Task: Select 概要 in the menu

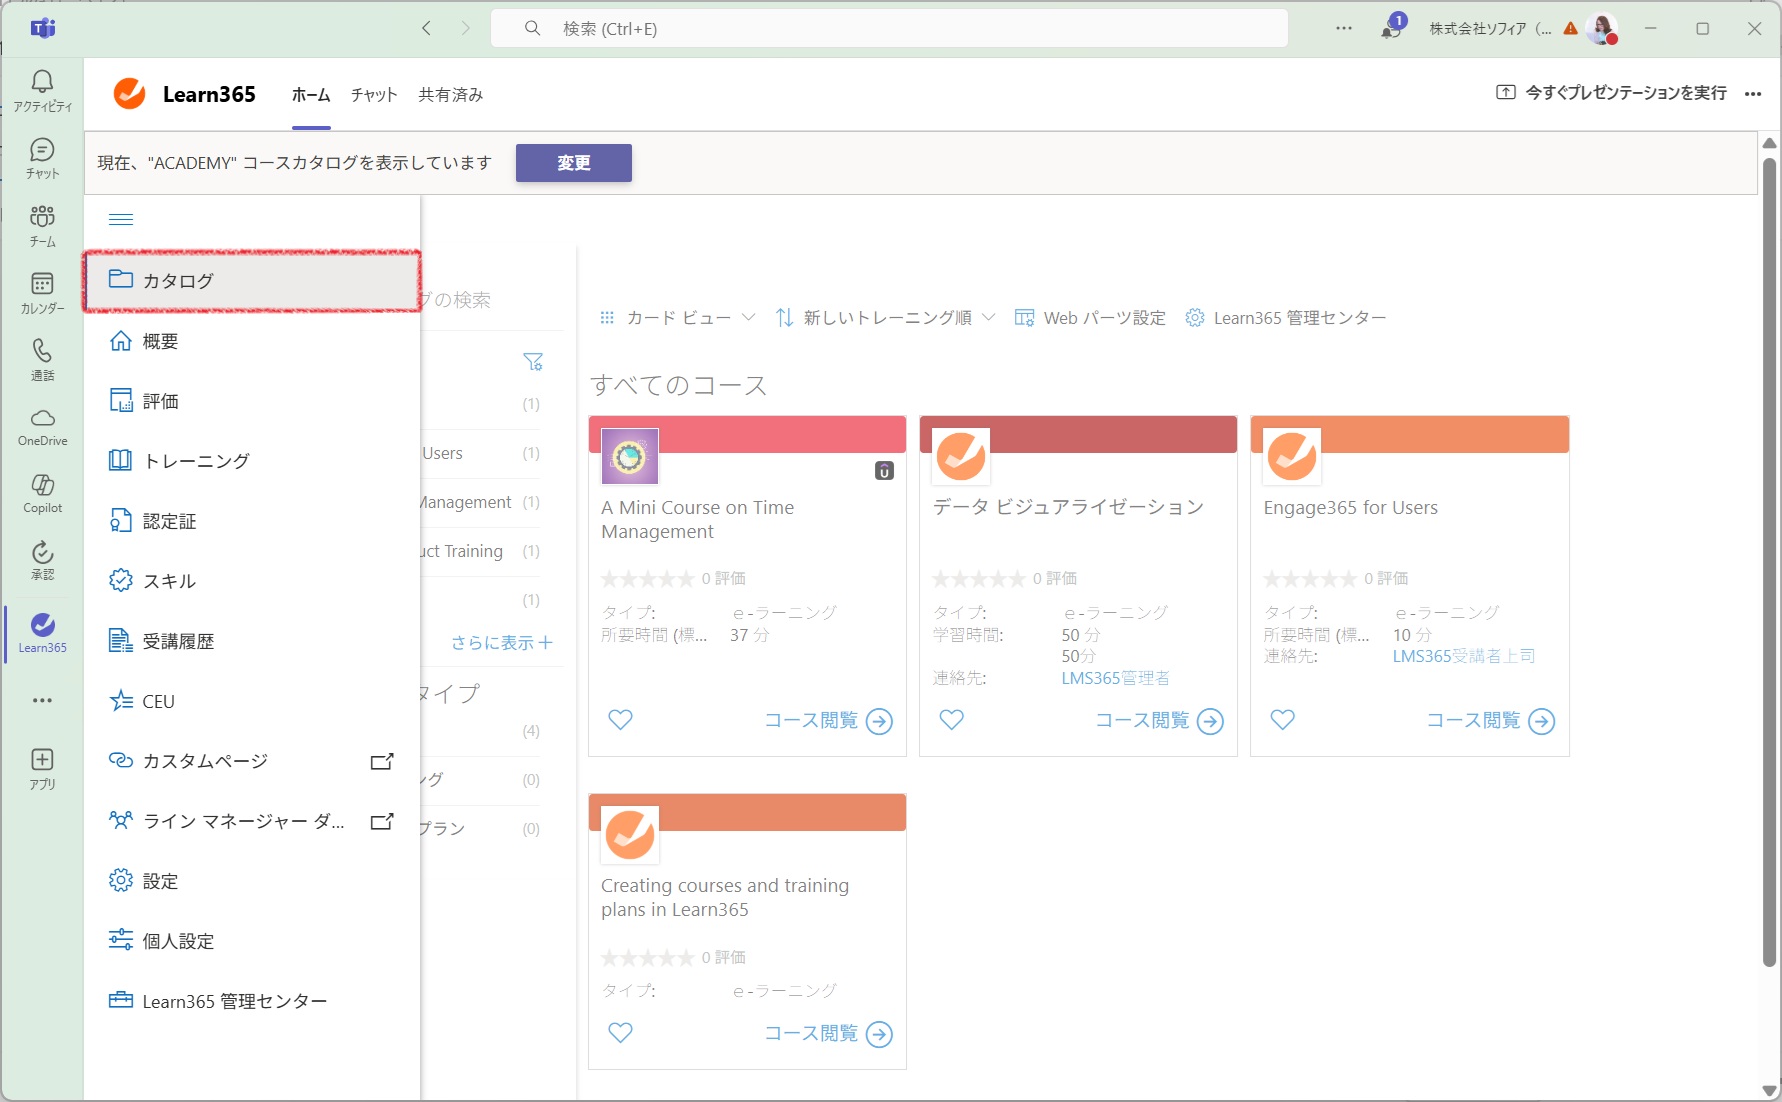Action: point(251,341)
